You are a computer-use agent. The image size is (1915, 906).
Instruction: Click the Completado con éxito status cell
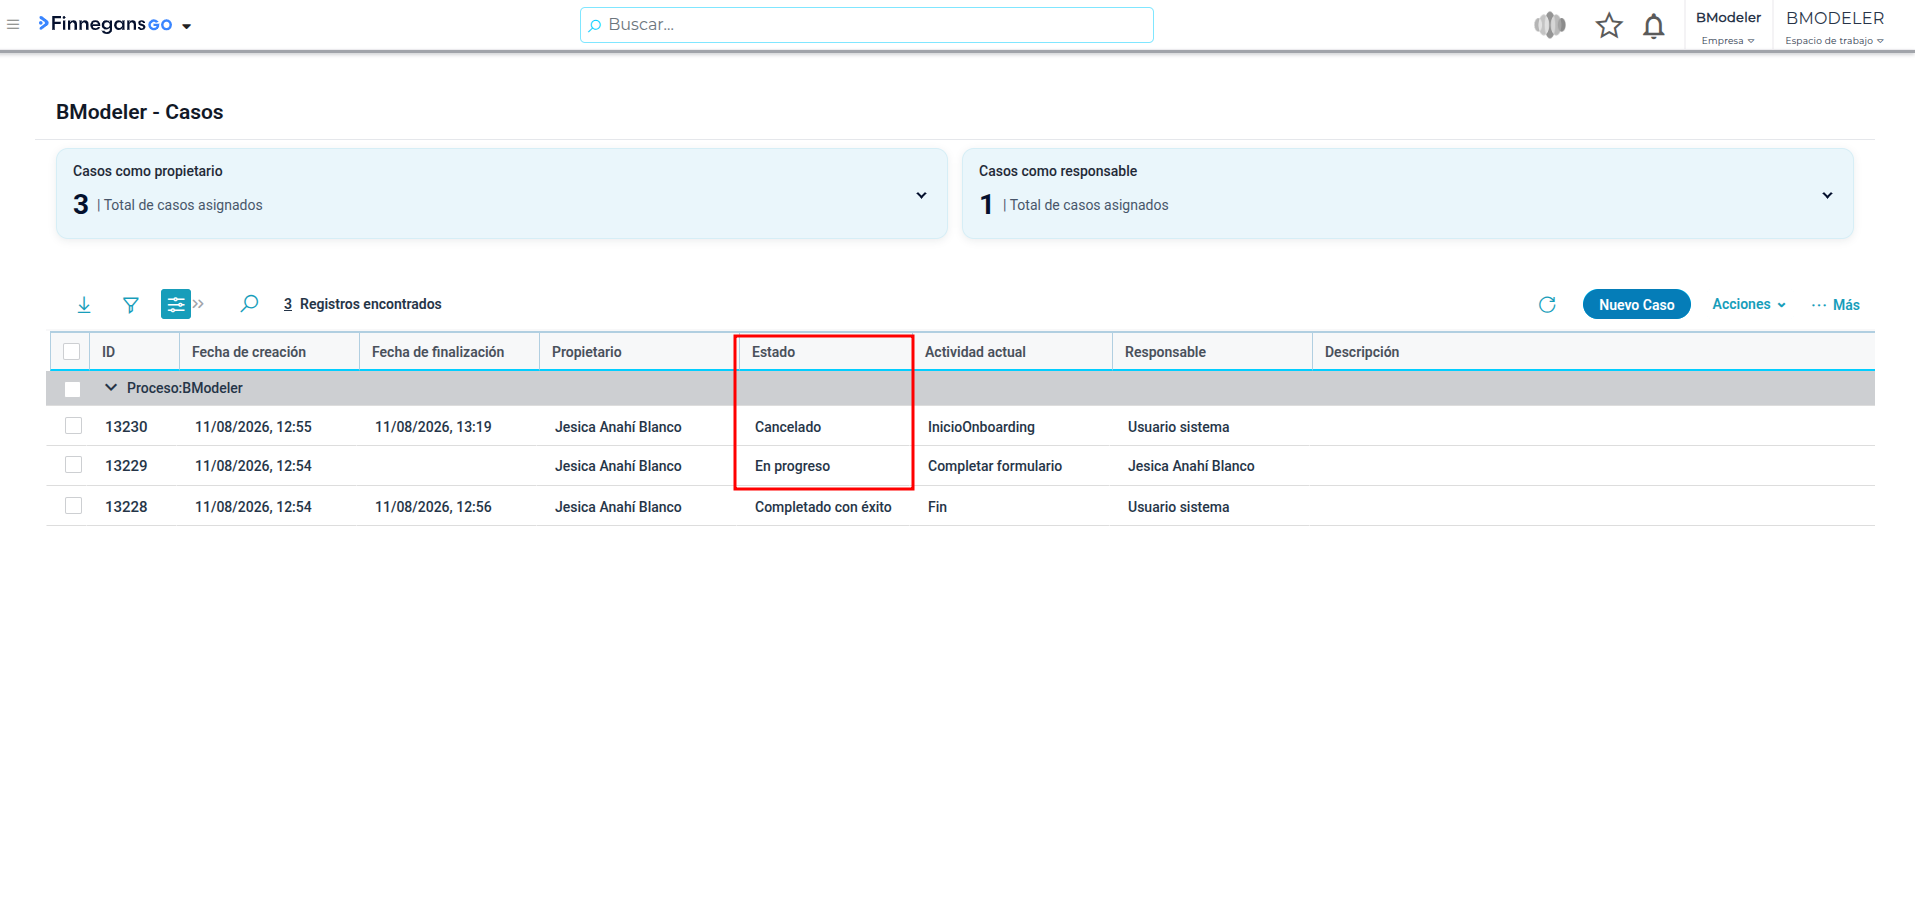point(823,506)
